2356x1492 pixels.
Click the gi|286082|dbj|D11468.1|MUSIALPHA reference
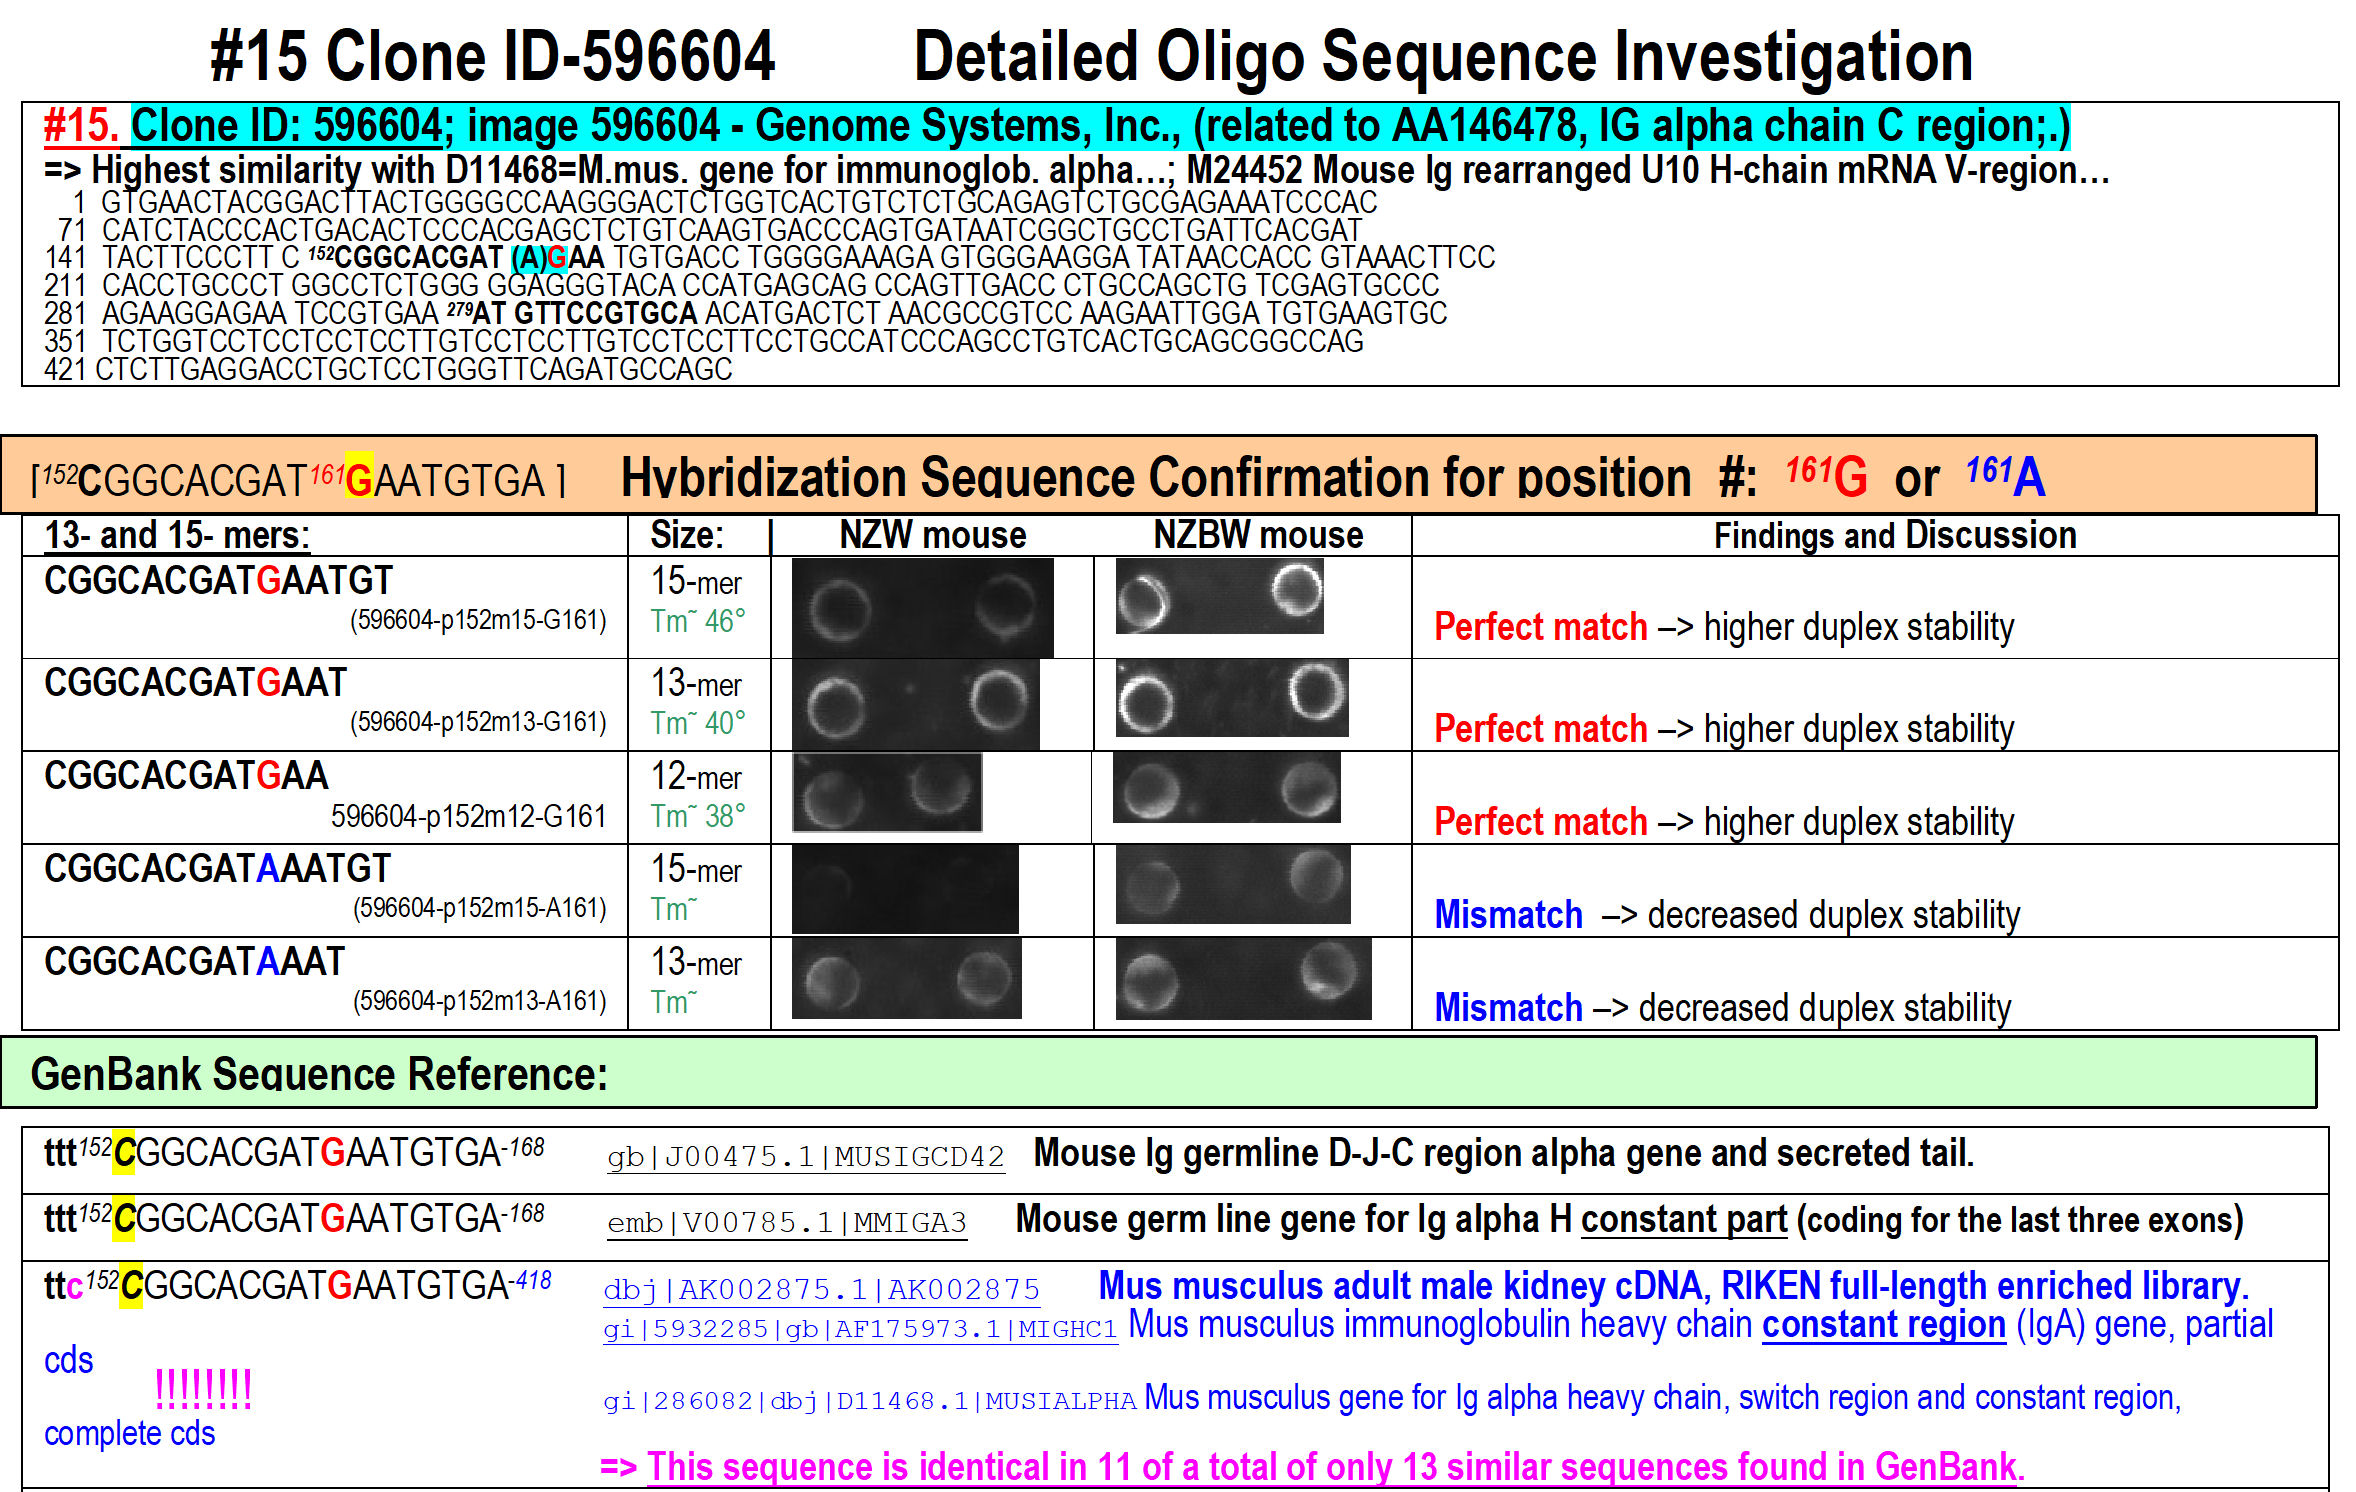tap(869, 1401)
